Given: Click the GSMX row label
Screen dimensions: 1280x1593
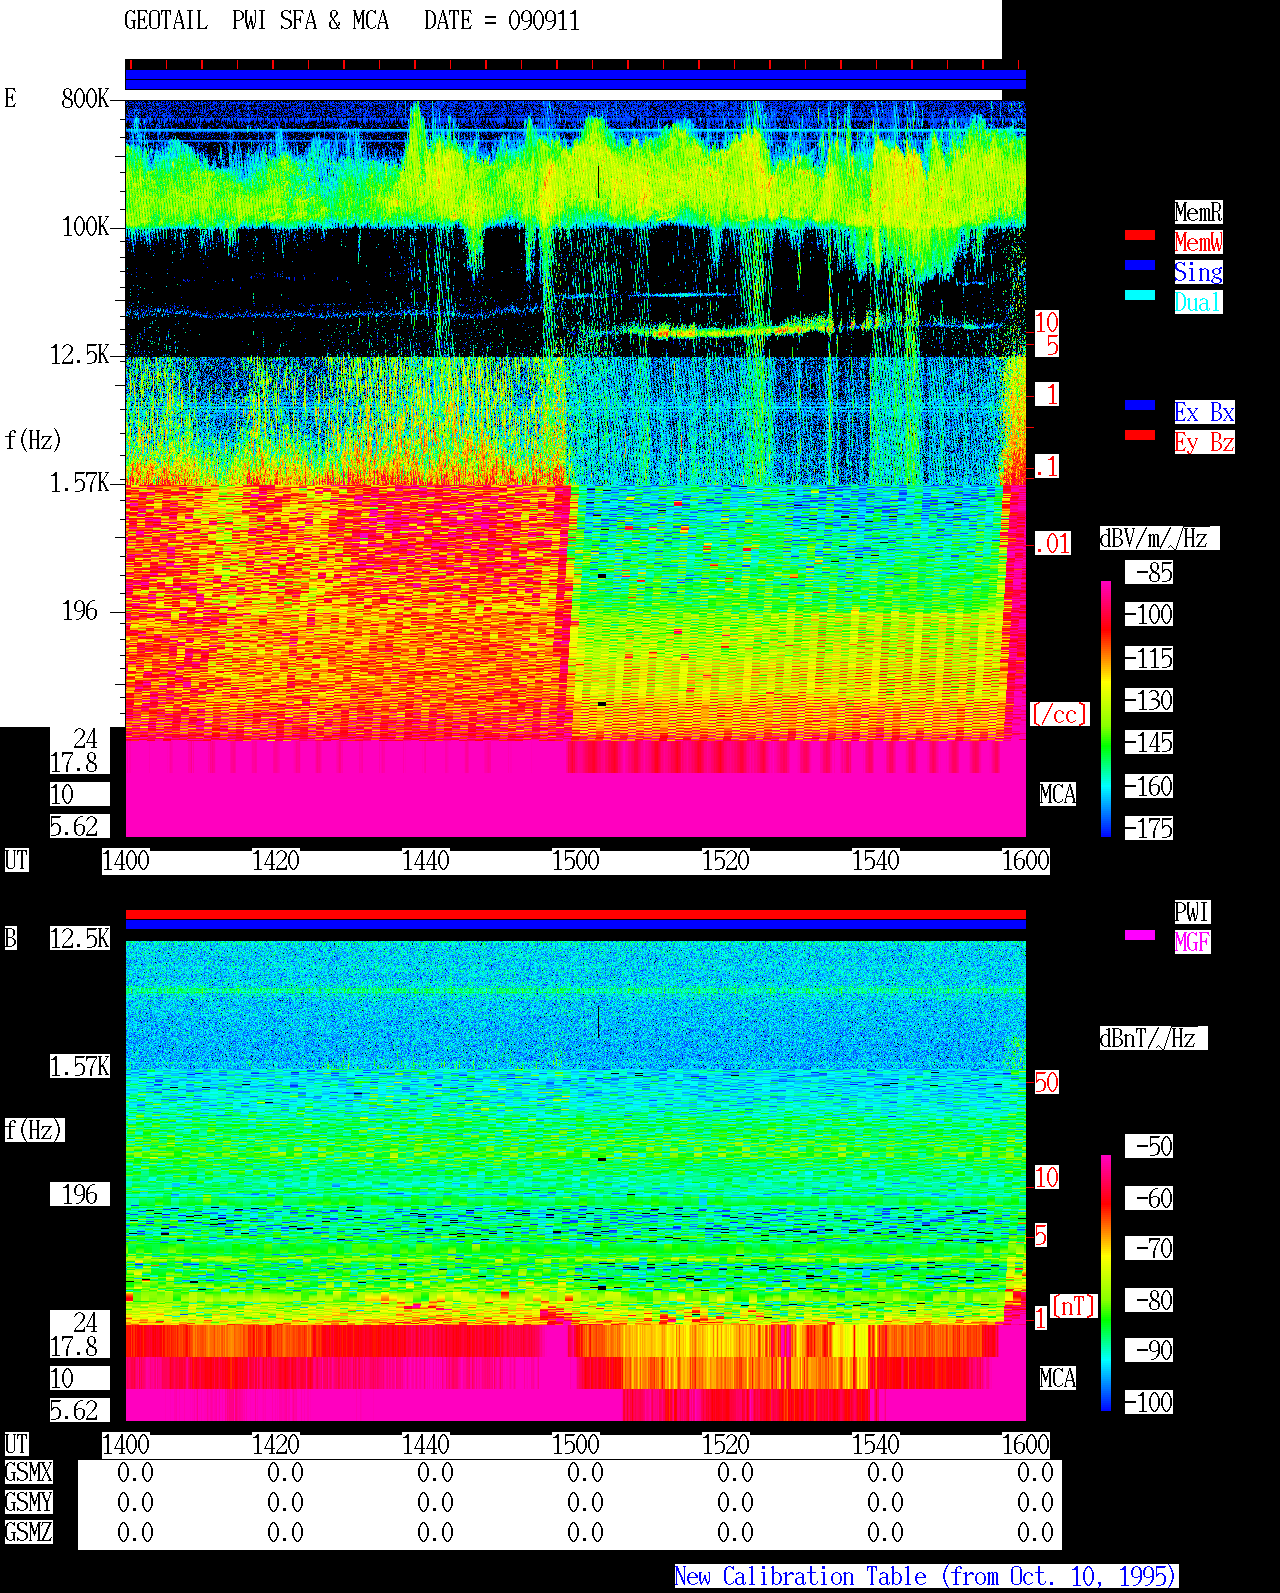Looking at the screenshot, I should click(x=28, y=1472).
